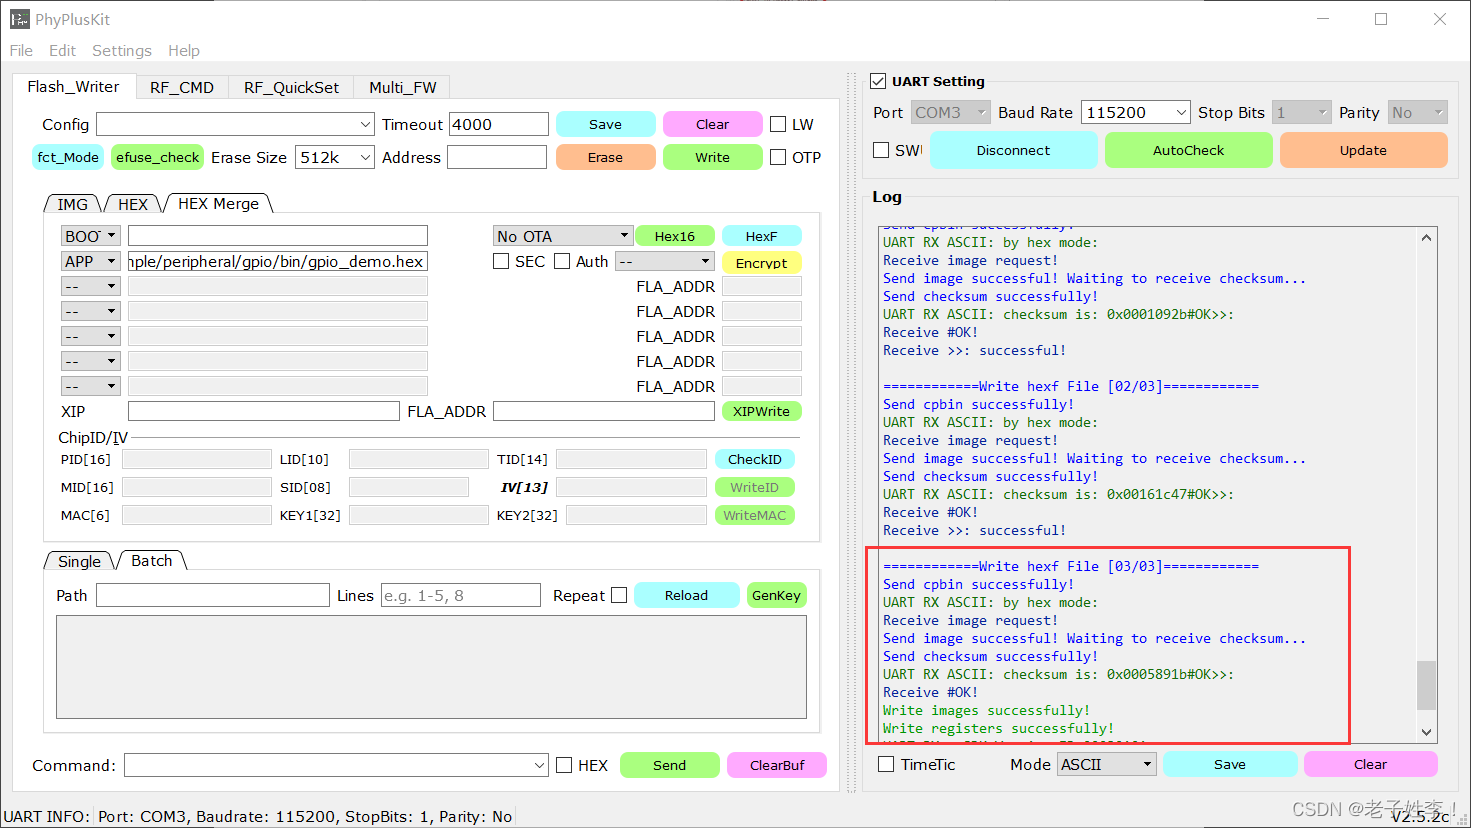Open the Baud Rate 115200 dropdown
The width and height of the screenshot is (1471, 828).
tap(1136, 112)
